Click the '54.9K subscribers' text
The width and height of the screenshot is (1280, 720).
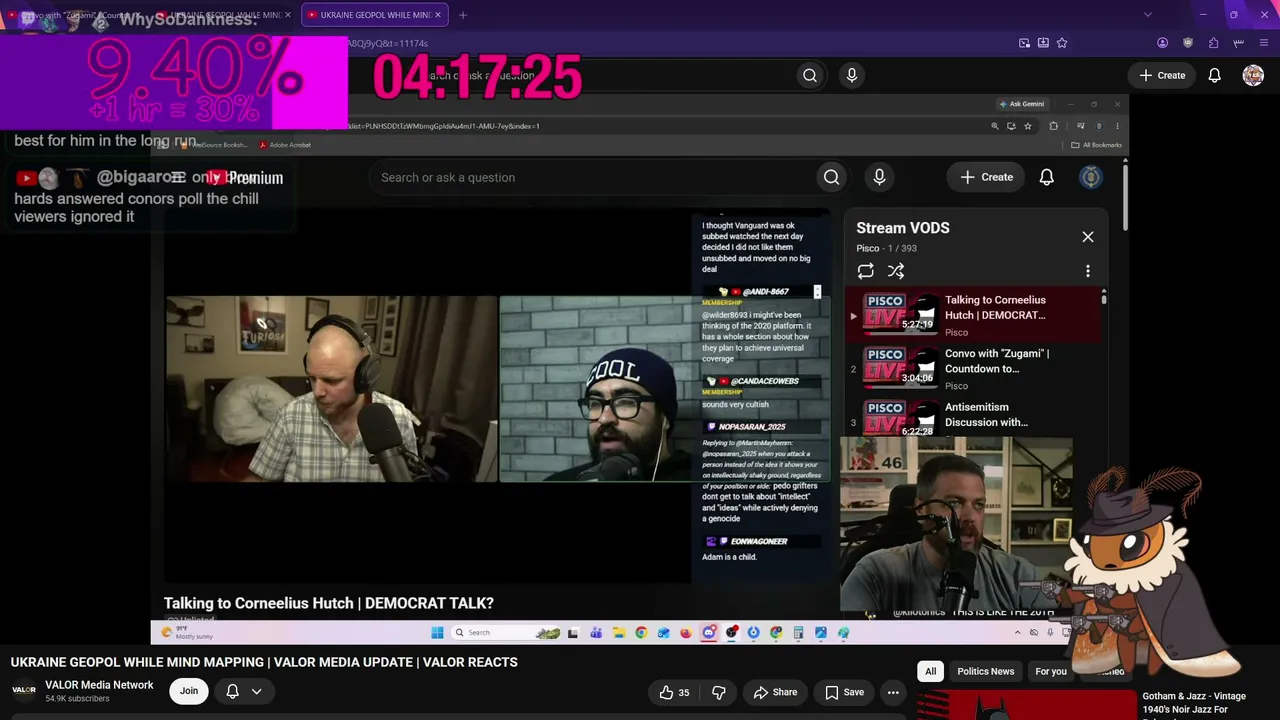click(77, 699)
